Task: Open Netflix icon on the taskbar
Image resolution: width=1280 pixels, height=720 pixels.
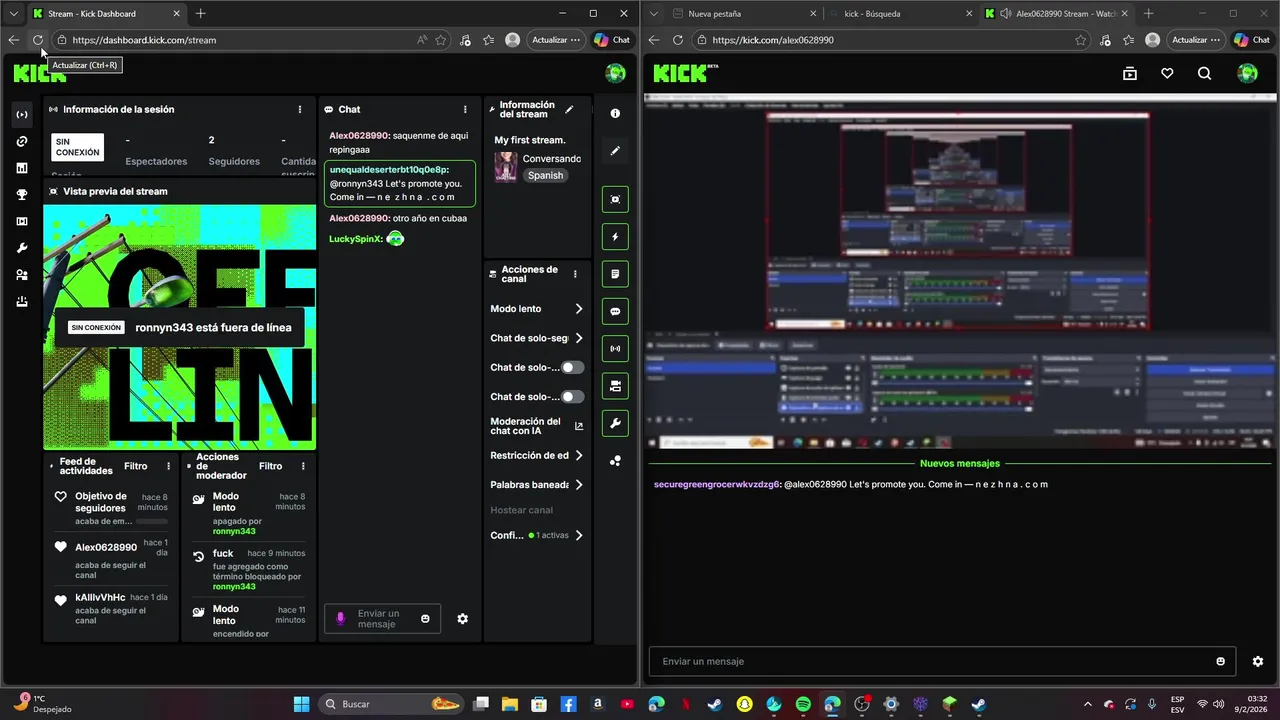Action: (x=685, y=704)
